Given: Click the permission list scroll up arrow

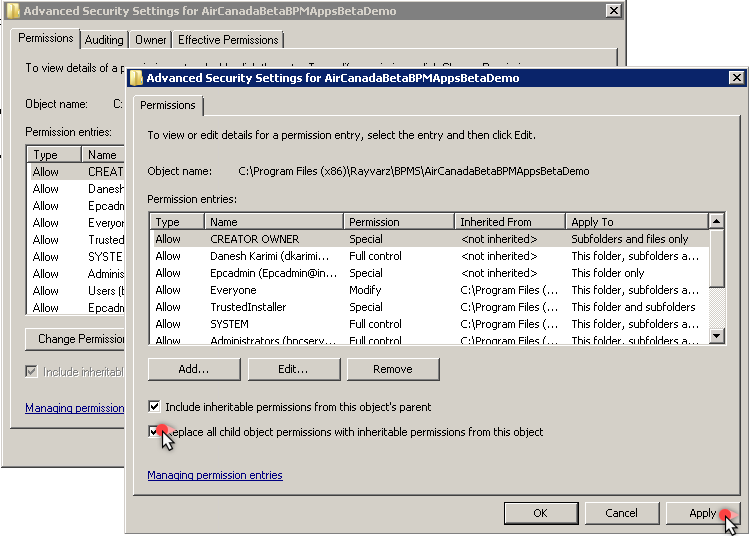Looking at the screenshot, I should [x=716, y=221].
